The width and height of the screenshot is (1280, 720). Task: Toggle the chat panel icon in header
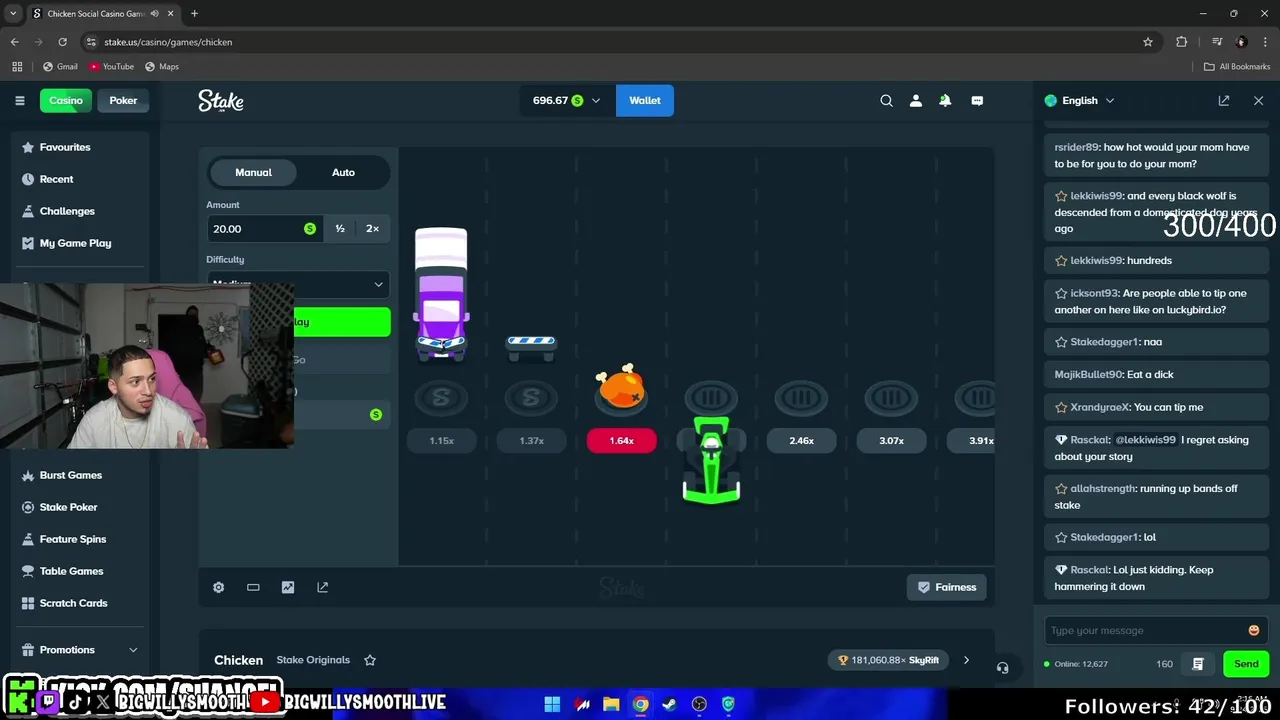(x=977, y=100)
